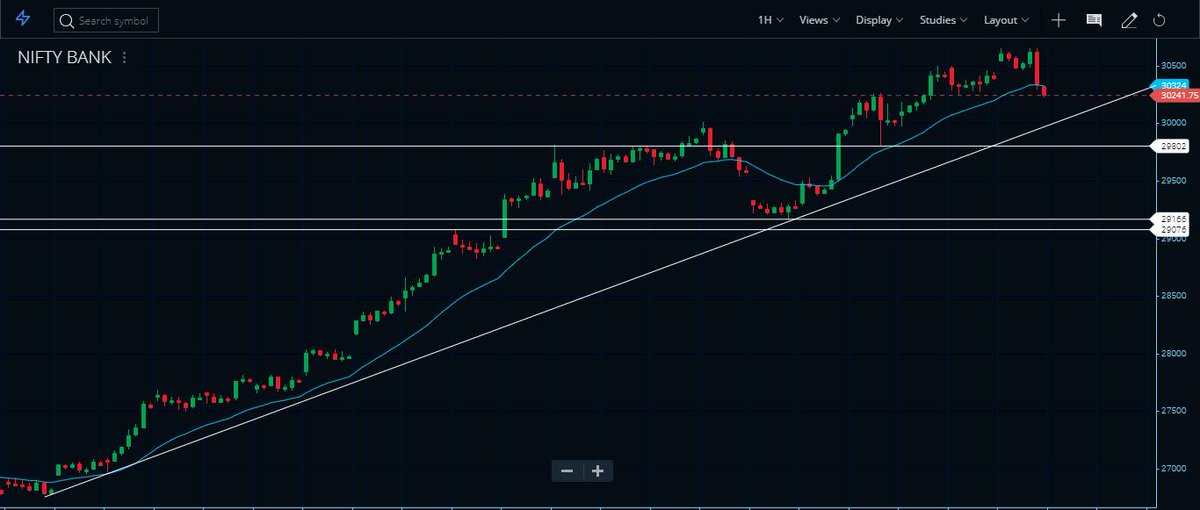Image resolution: width=1200 pixels, height=510 pixels.
Task: Click the NIFTY BANK symbol title
Action: [64, 58]
